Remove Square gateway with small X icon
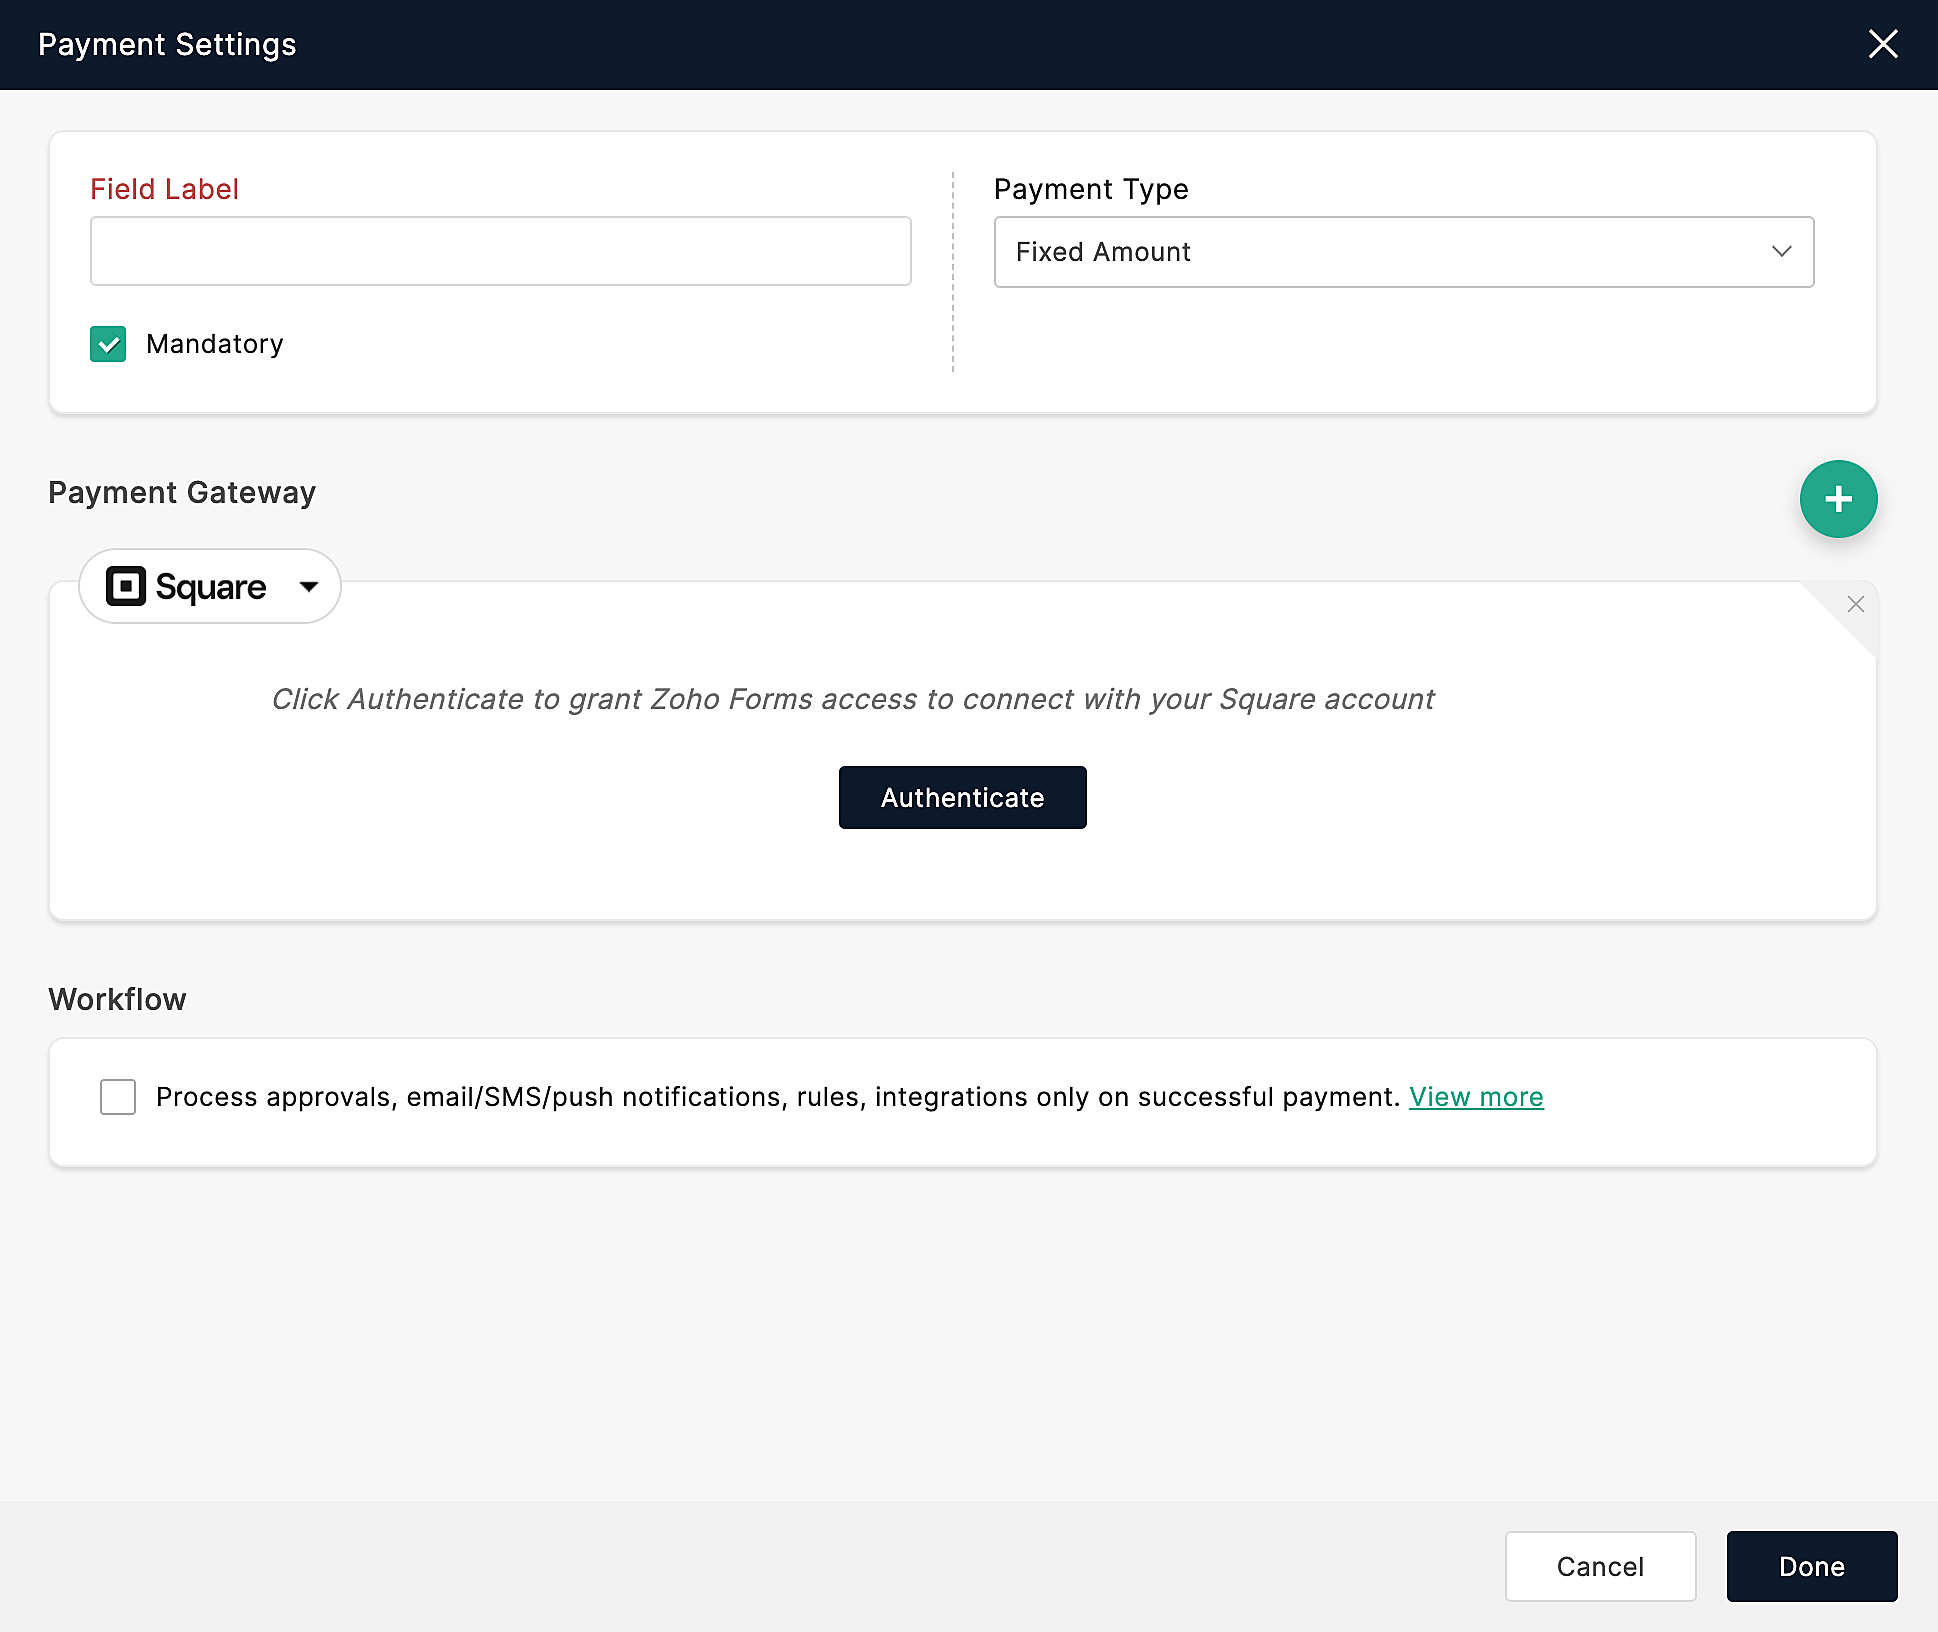The image size is (1938, 1632). pyautogui.click(x=1855, y=604)
